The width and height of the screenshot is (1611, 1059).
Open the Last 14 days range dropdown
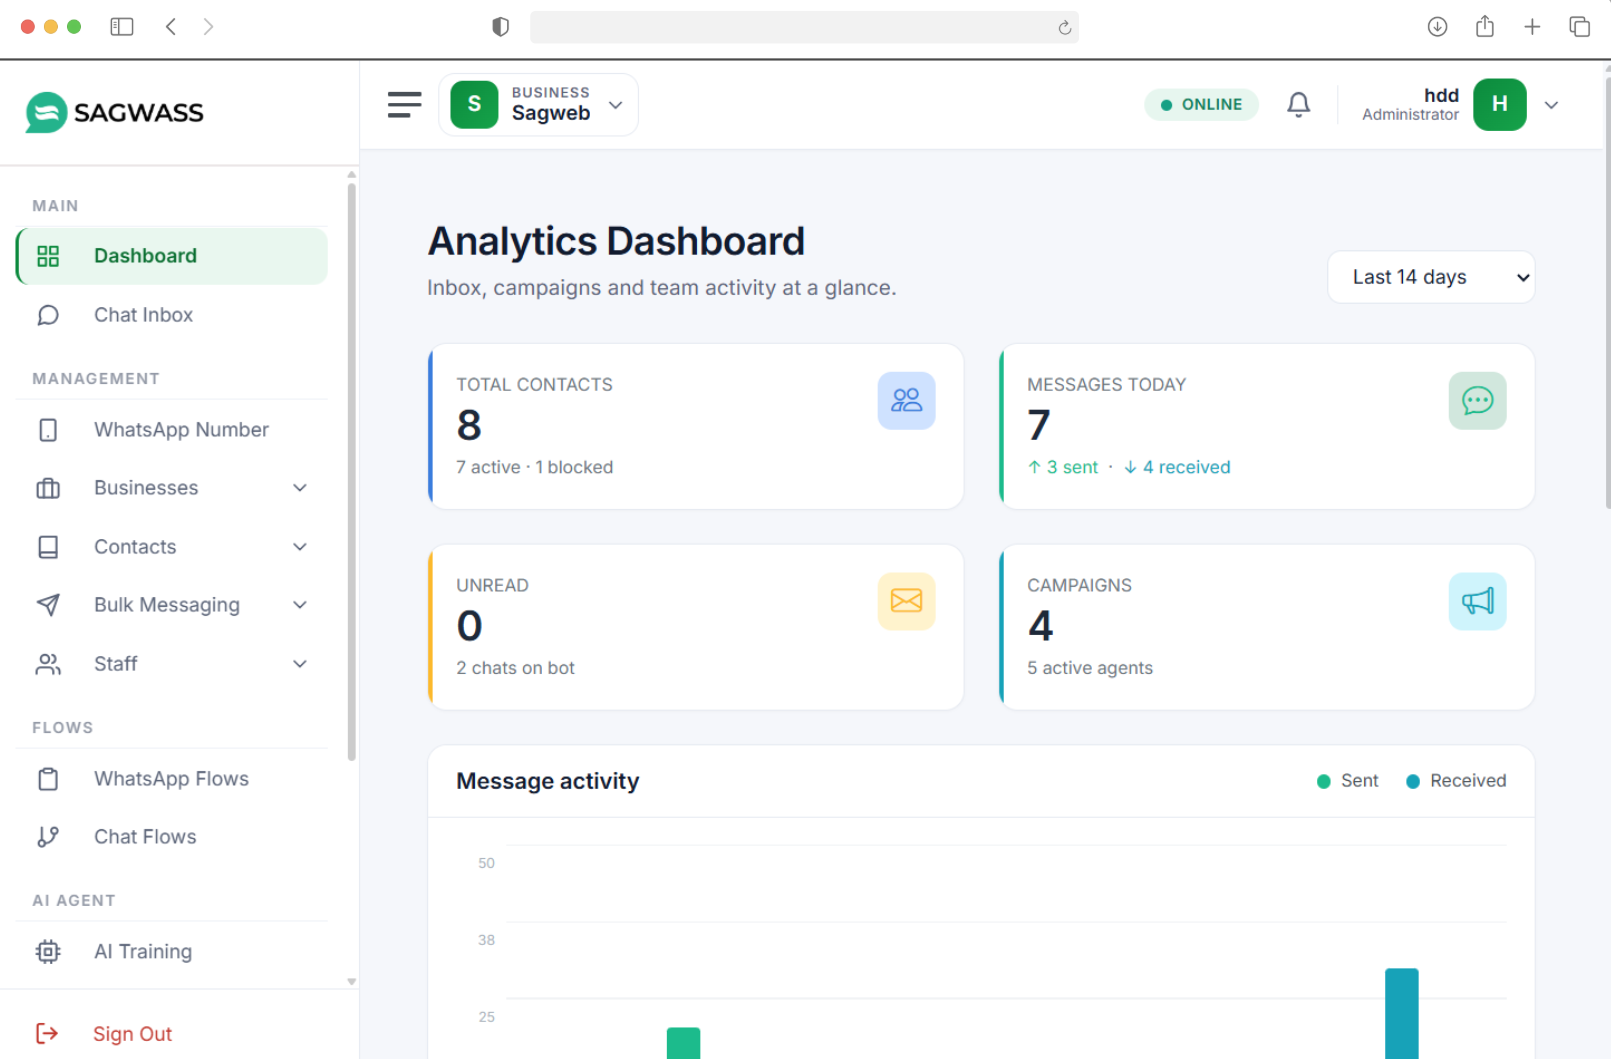click(x=1431, y=277)
